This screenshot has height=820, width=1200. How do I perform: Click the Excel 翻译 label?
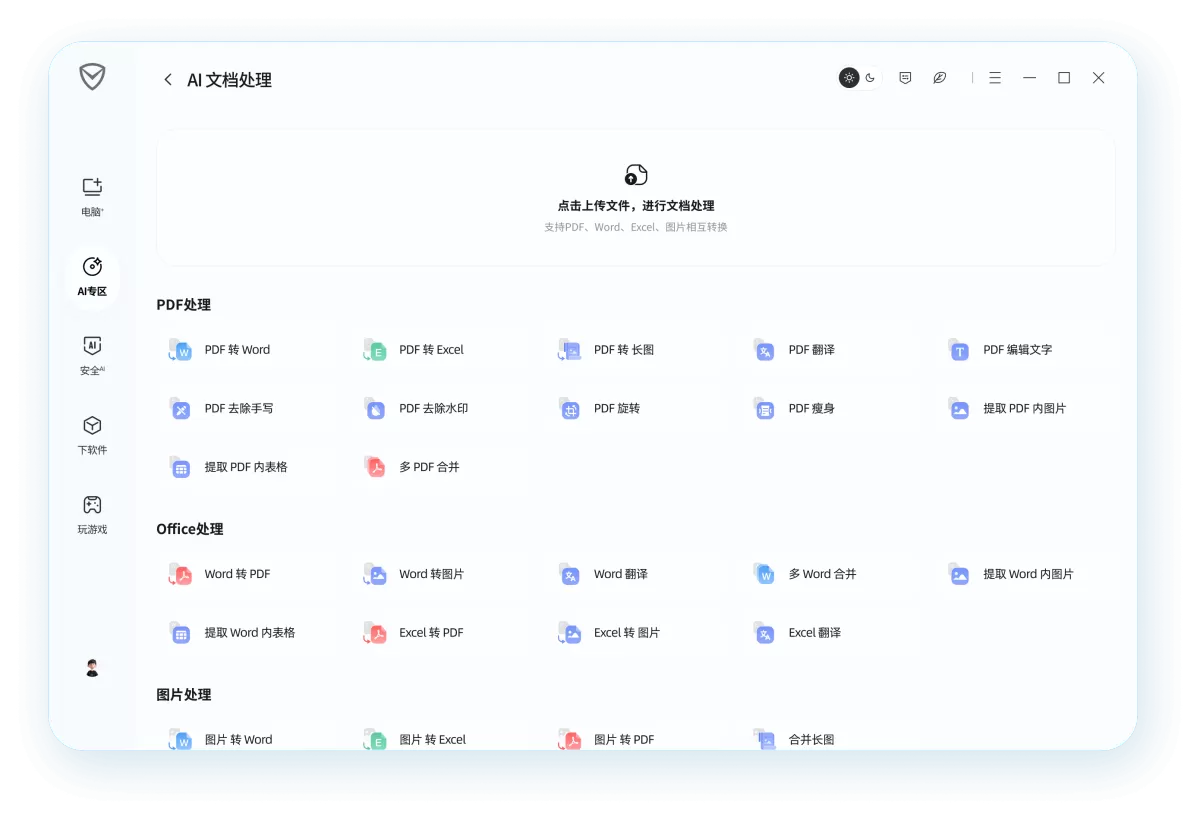(x=814, y=633)
